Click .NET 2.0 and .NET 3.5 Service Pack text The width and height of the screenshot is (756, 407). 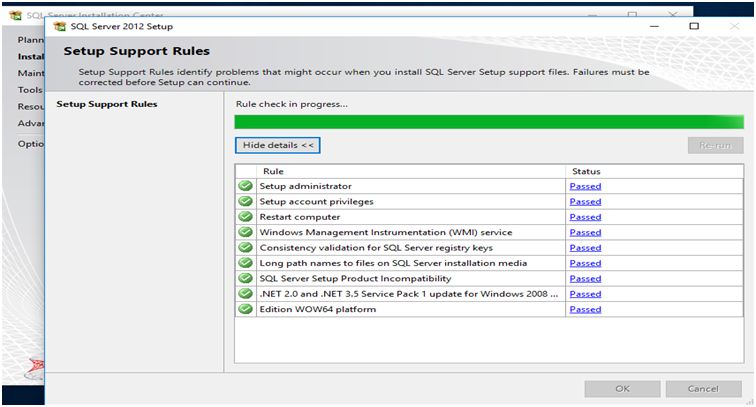pos(409,294)
